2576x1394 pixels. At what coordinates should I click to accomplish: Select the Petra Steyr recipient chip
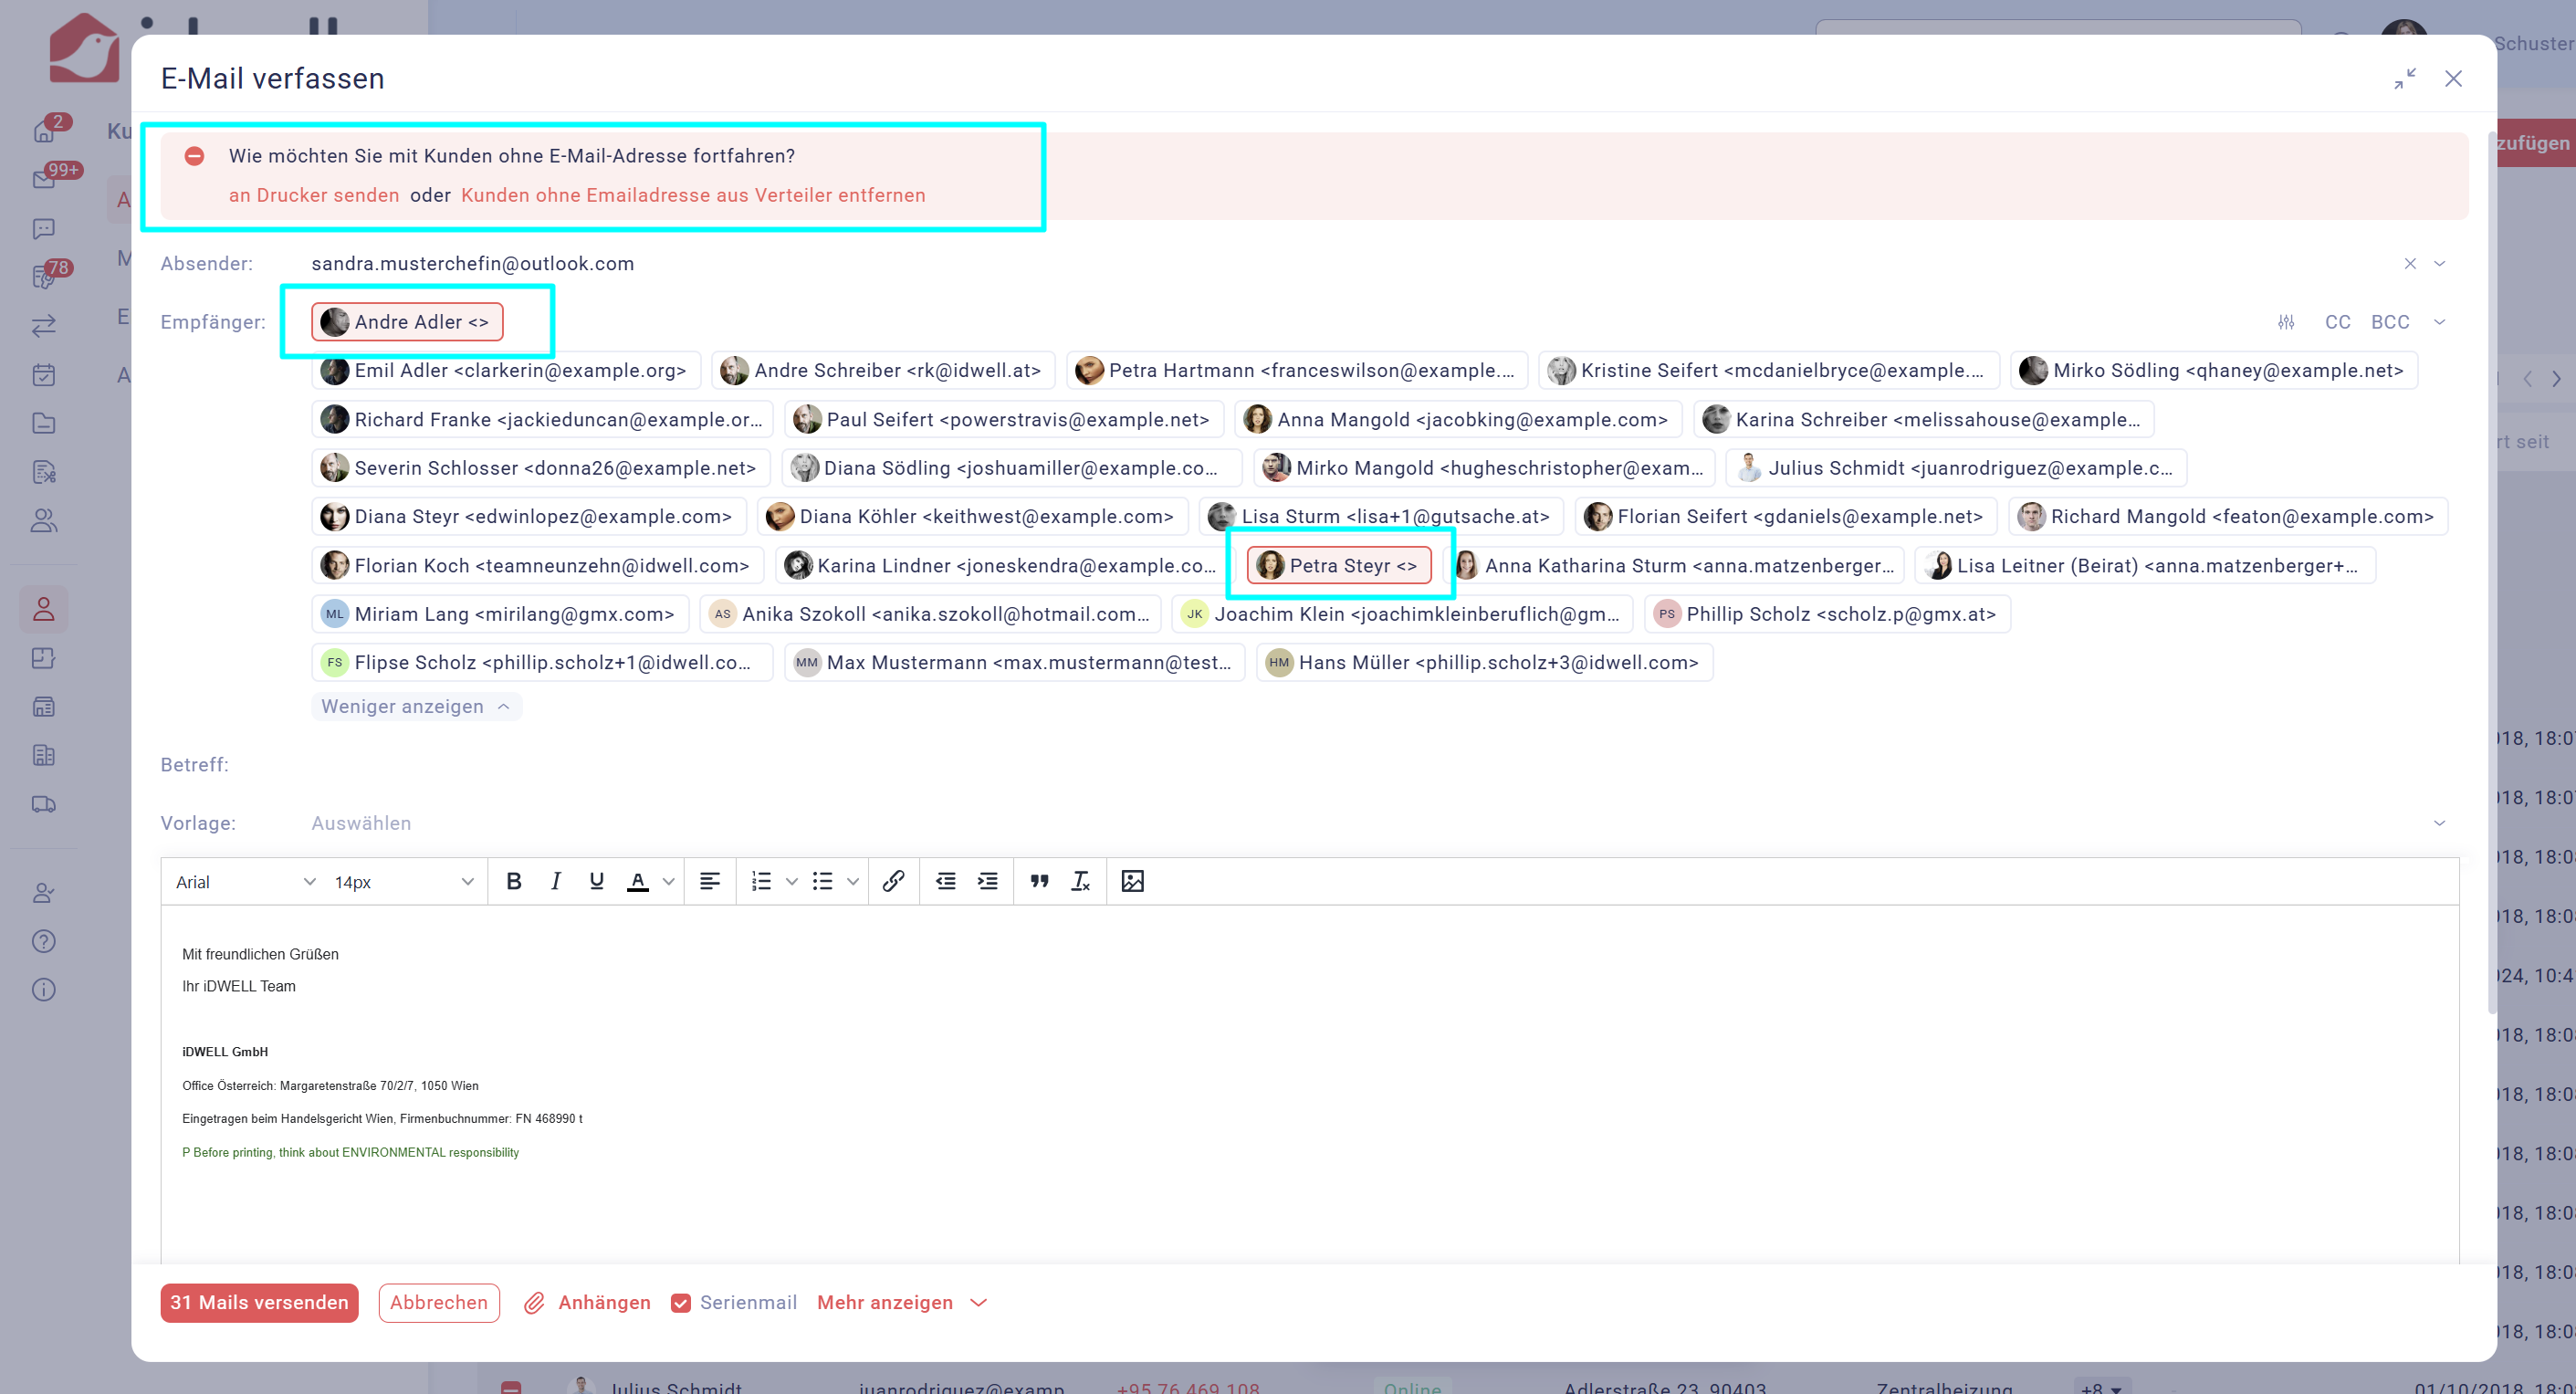(x=1339, y=566)
